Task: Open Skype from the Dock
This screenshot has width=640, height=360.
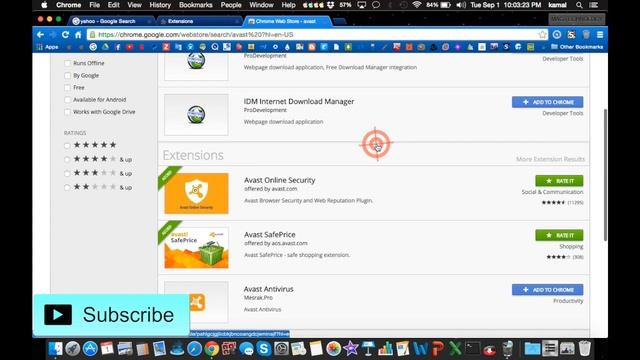Action: pyautogui.click(x=264, y=349)
